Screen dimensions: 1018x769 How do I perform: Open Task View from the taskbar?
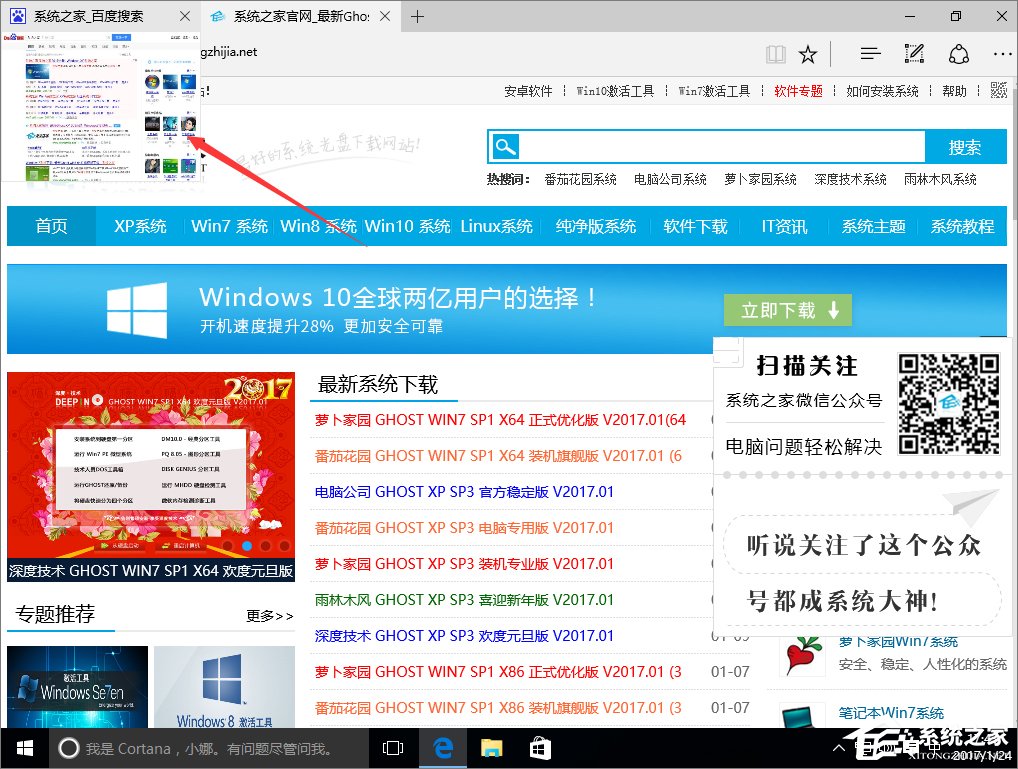[x=392, y=747]
